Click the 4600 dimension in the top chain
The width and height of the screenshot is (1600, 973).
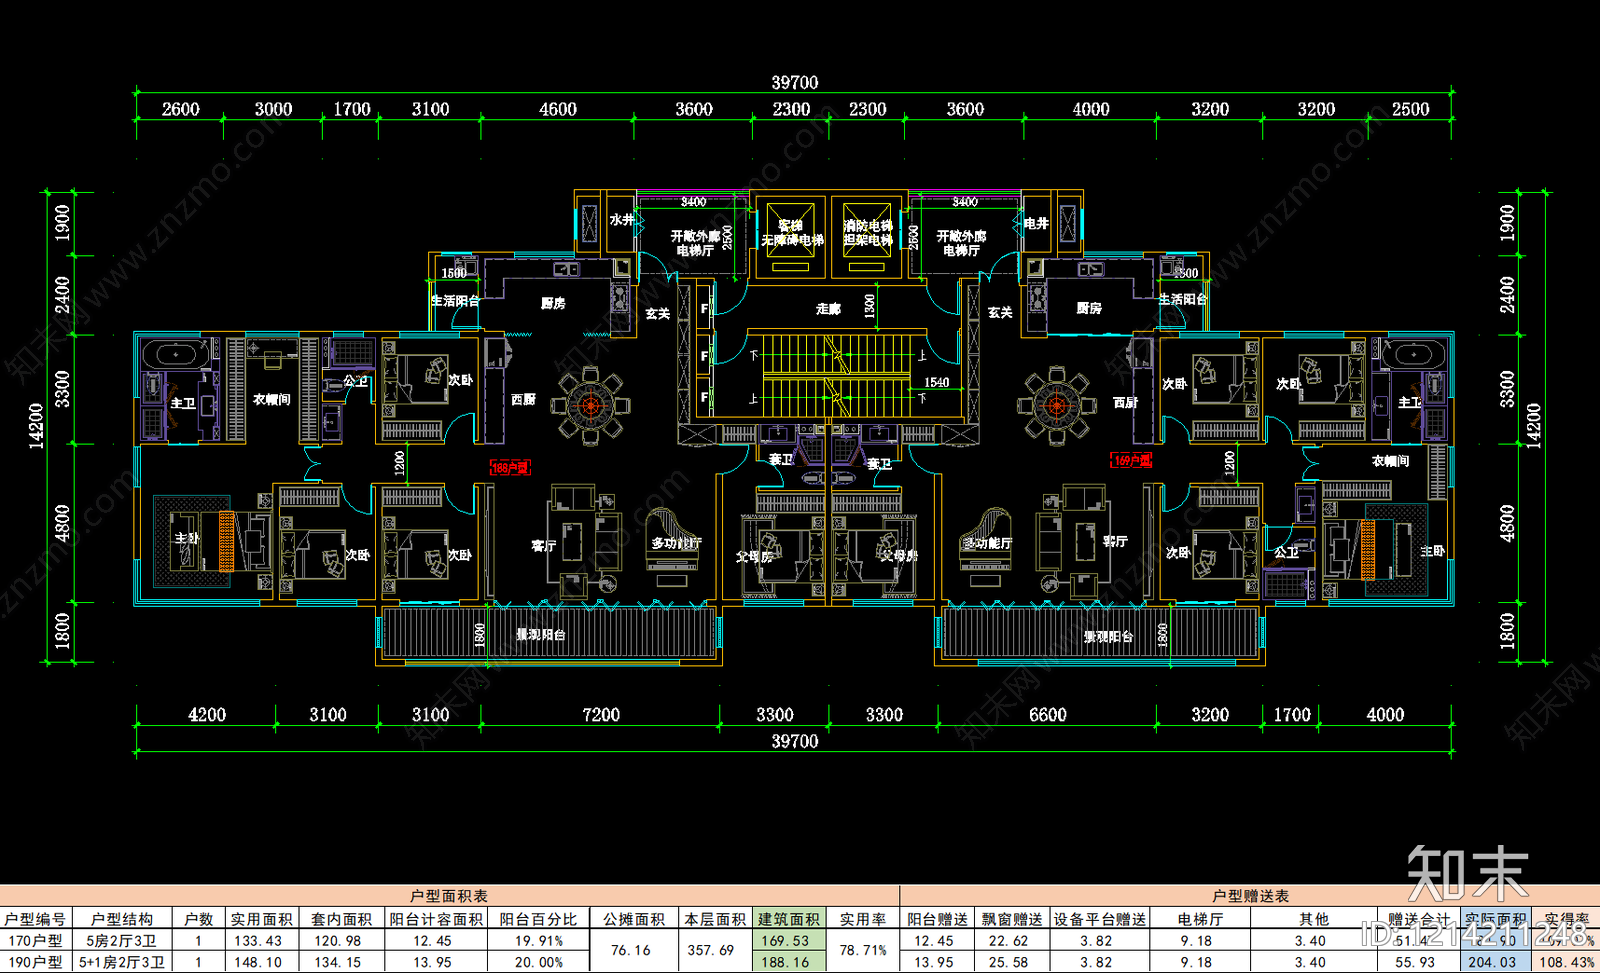click(558, 109)
